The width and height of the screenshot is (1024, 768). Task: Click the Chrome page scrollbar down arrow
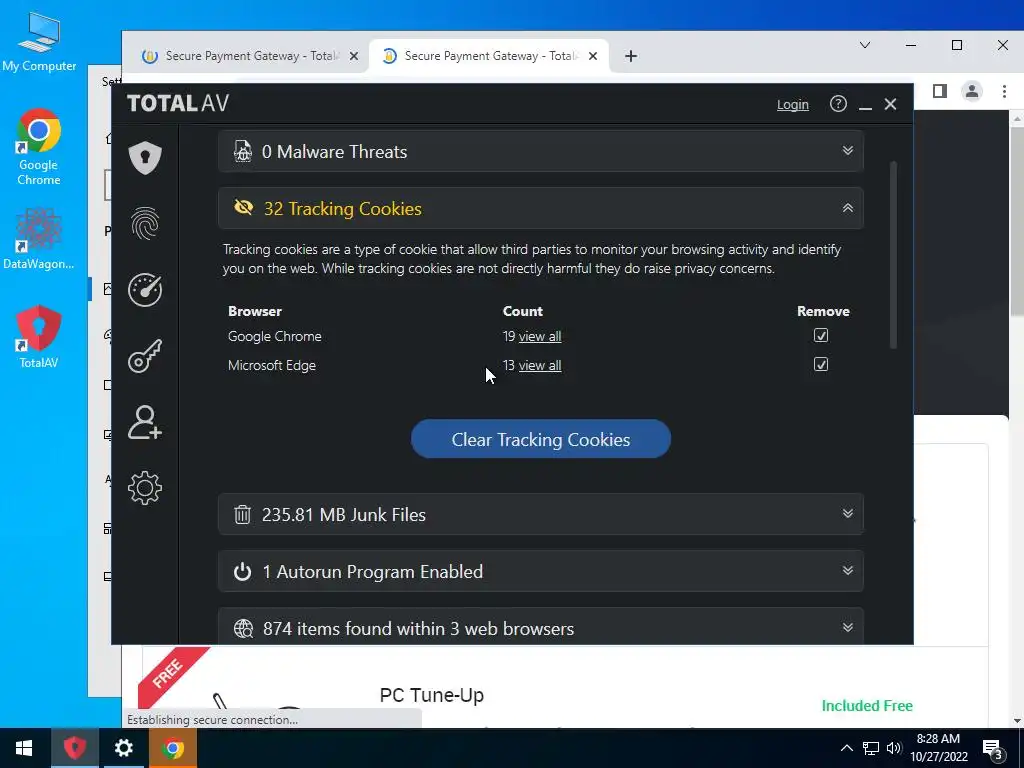1017,721
